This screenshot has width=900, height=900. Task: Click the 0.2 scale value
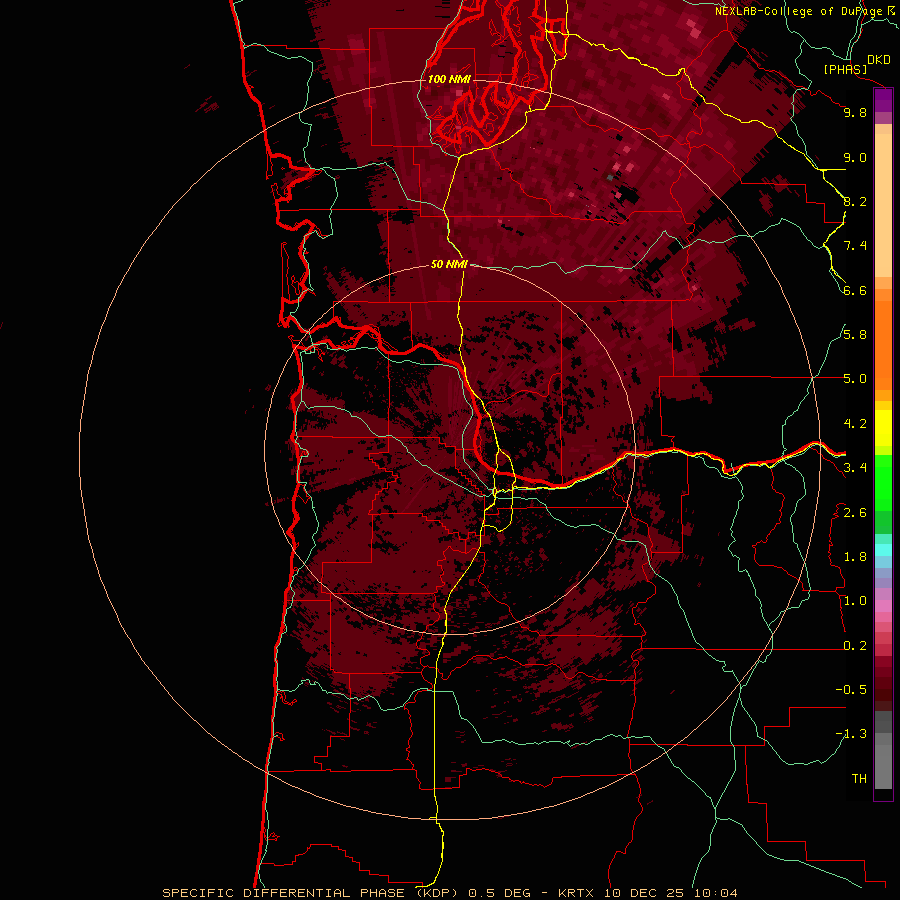point(855,646)
